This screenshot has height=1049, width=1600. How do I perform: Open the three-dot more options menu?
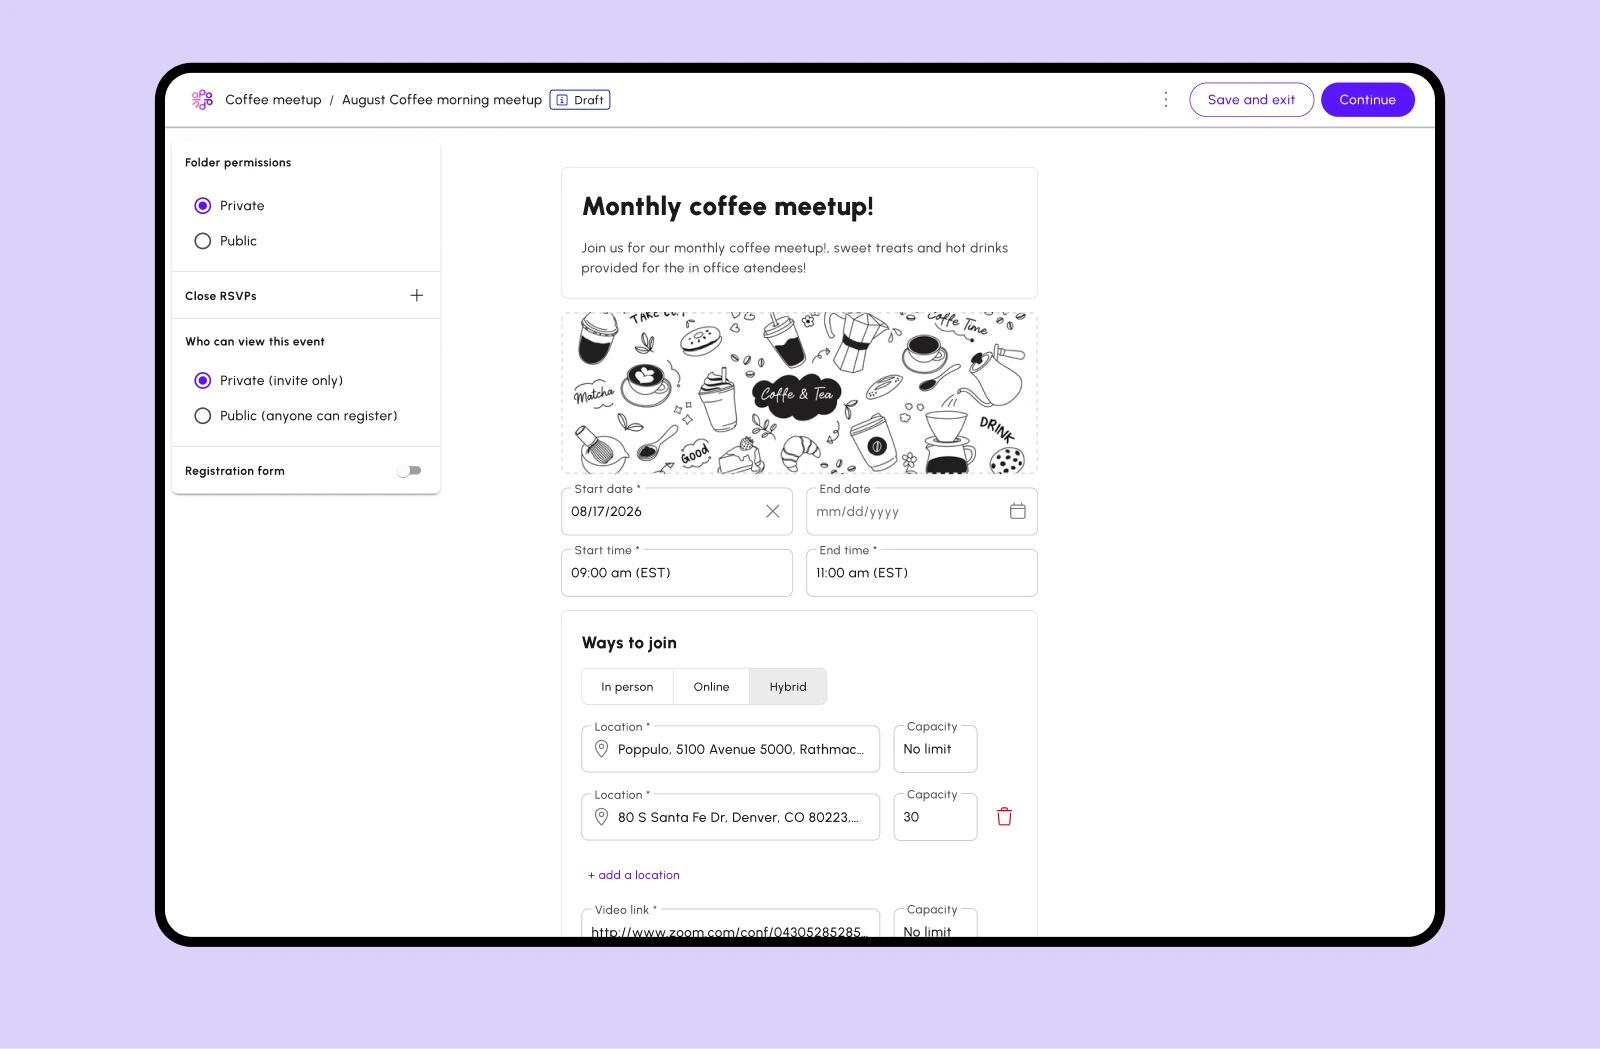click(x=1166, y=99)
